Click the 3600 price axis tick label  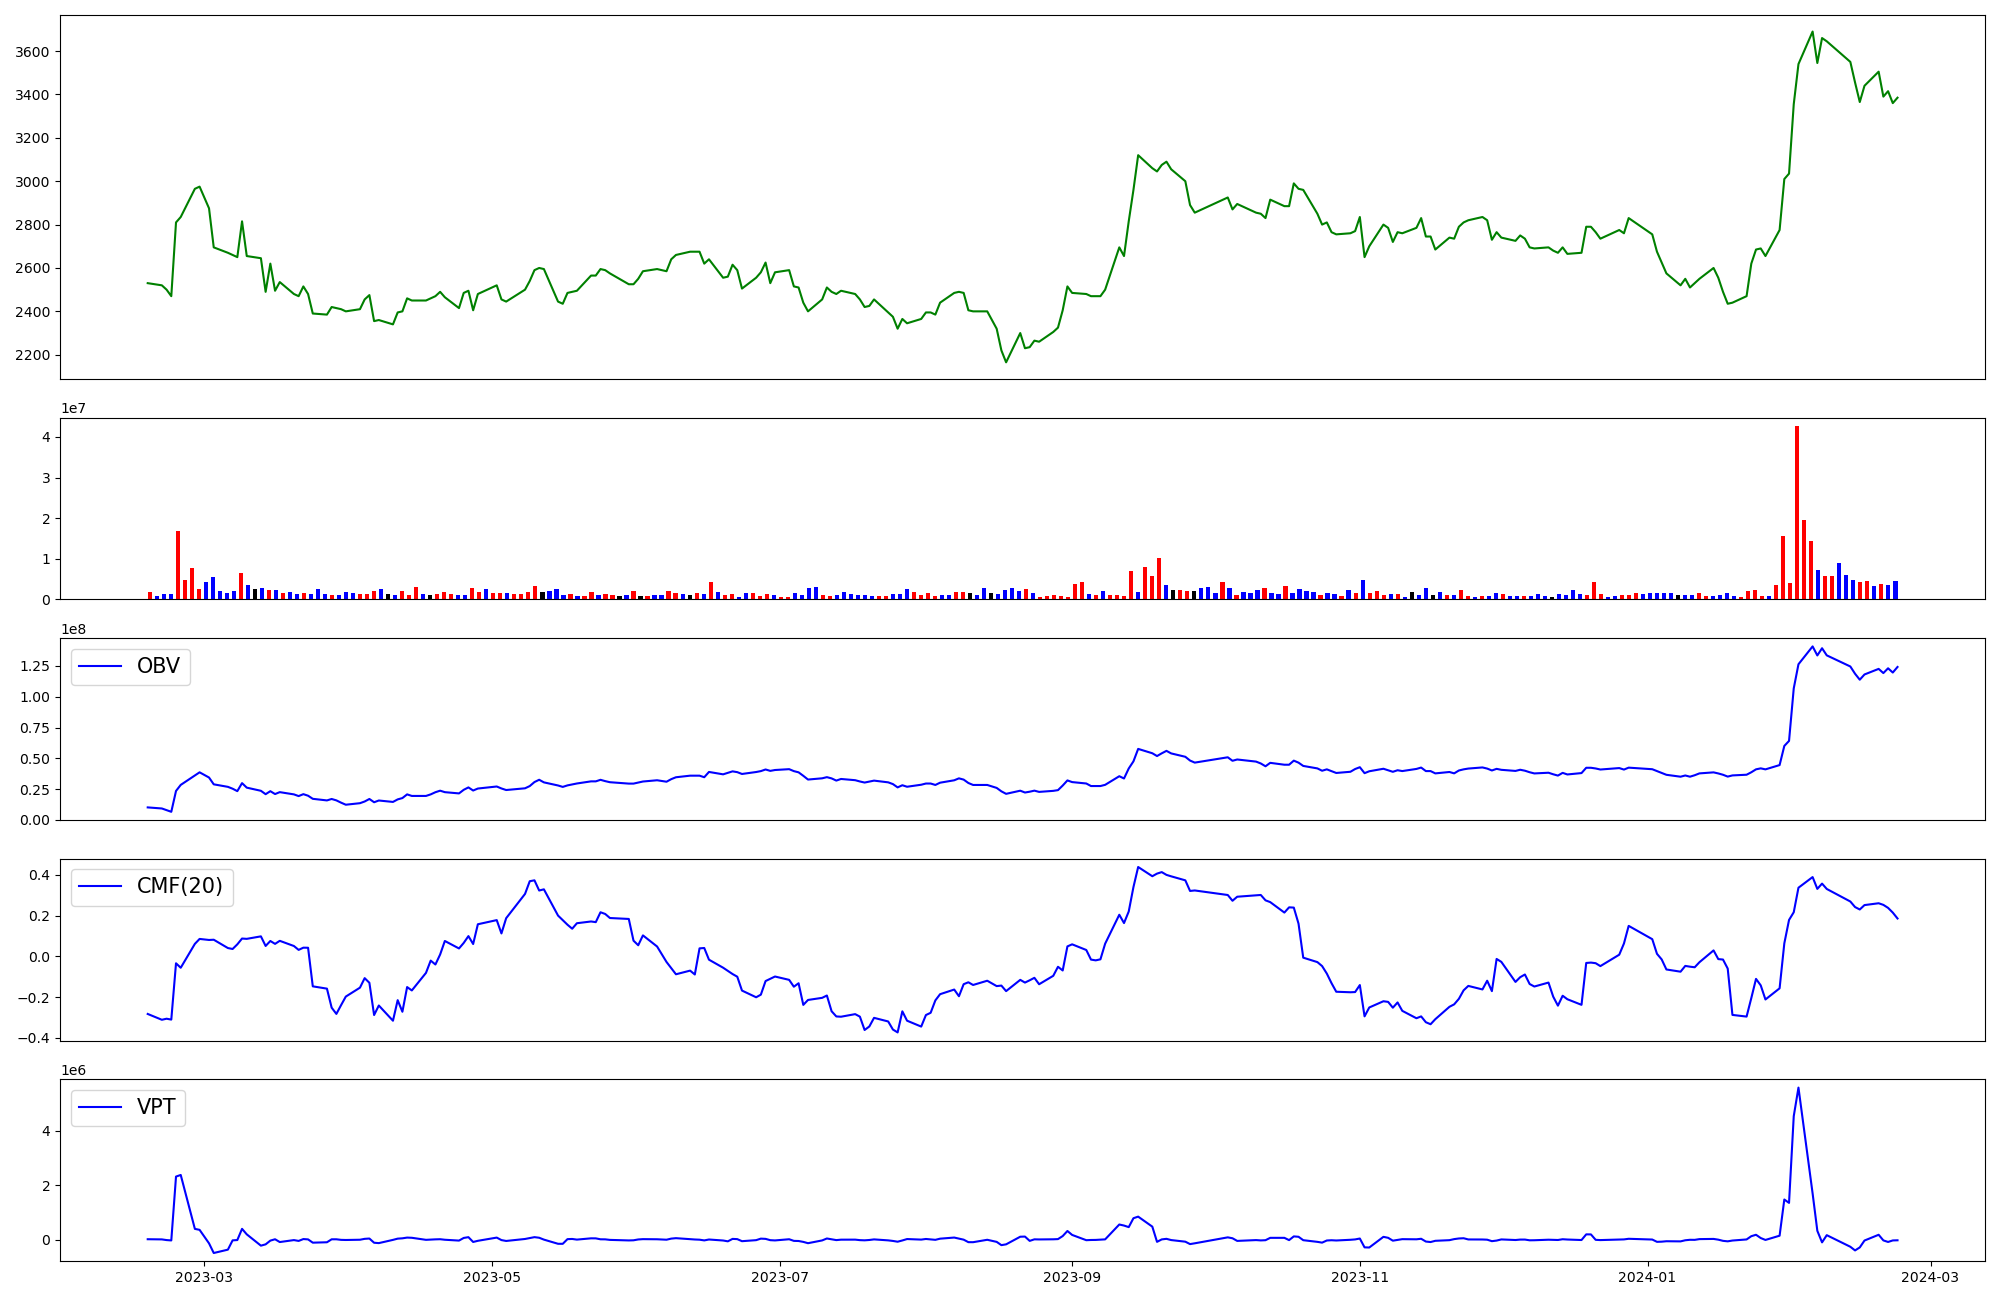click(x=32, y=52)
